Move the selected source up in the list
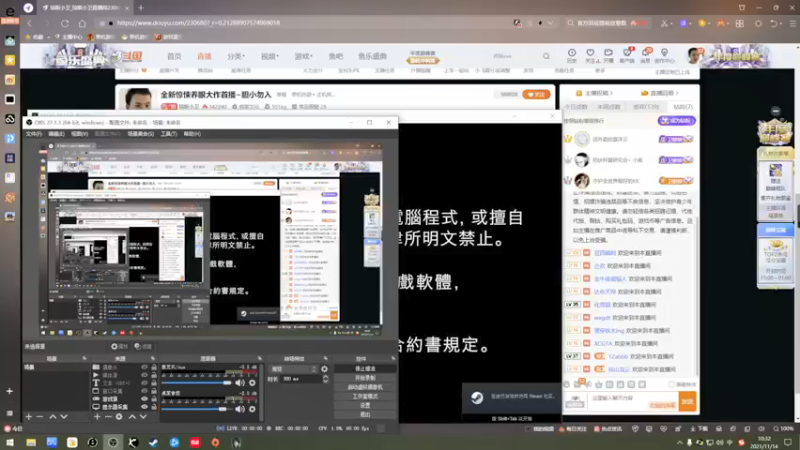Screen dimensions: 800x450 click(x=132, y=417)
